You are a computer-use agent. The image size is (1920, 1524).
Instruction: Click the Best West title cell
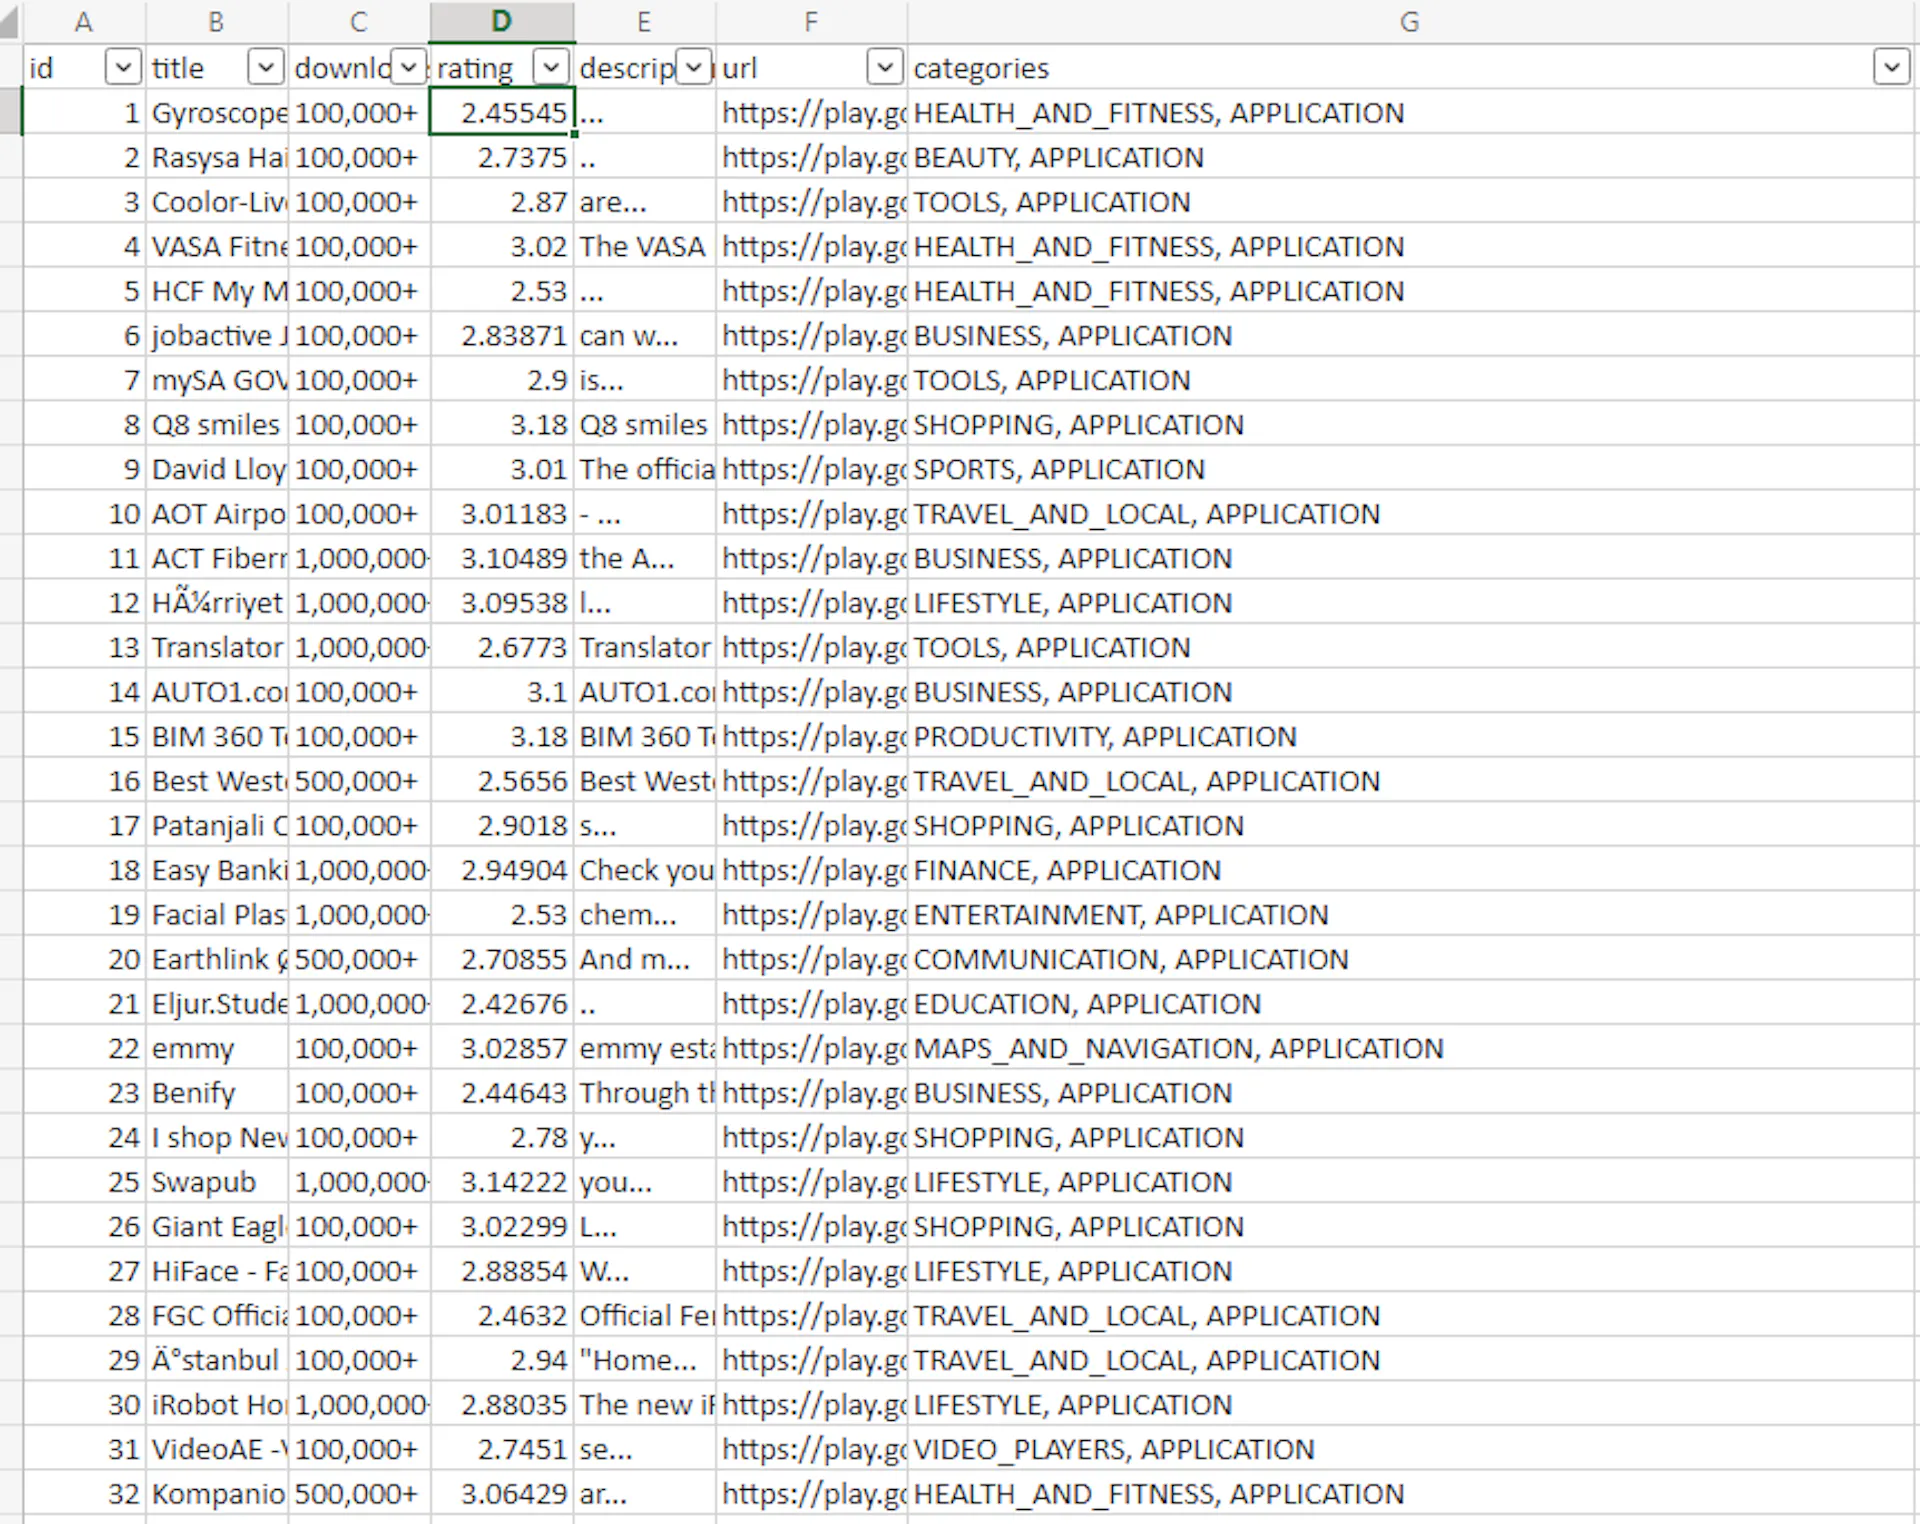click(x=217, y=781)
